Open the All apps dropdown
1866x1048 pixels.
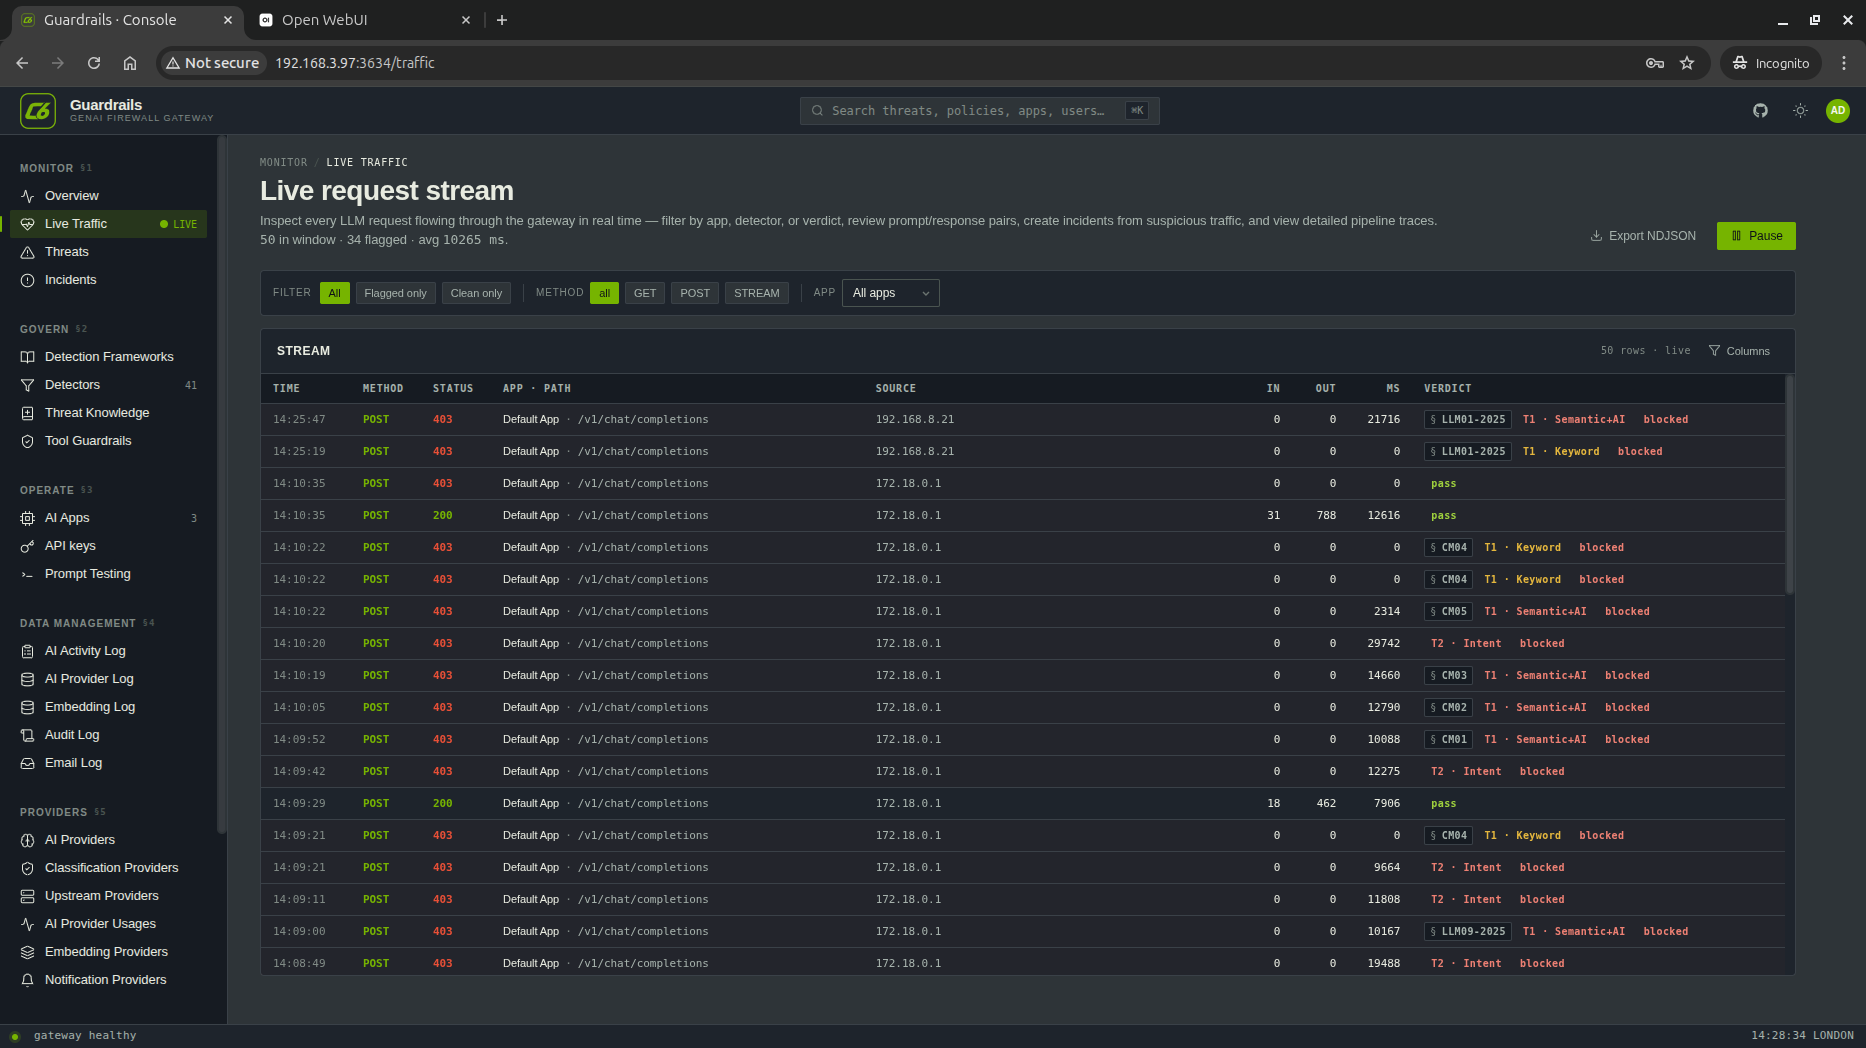pos(891,293)
